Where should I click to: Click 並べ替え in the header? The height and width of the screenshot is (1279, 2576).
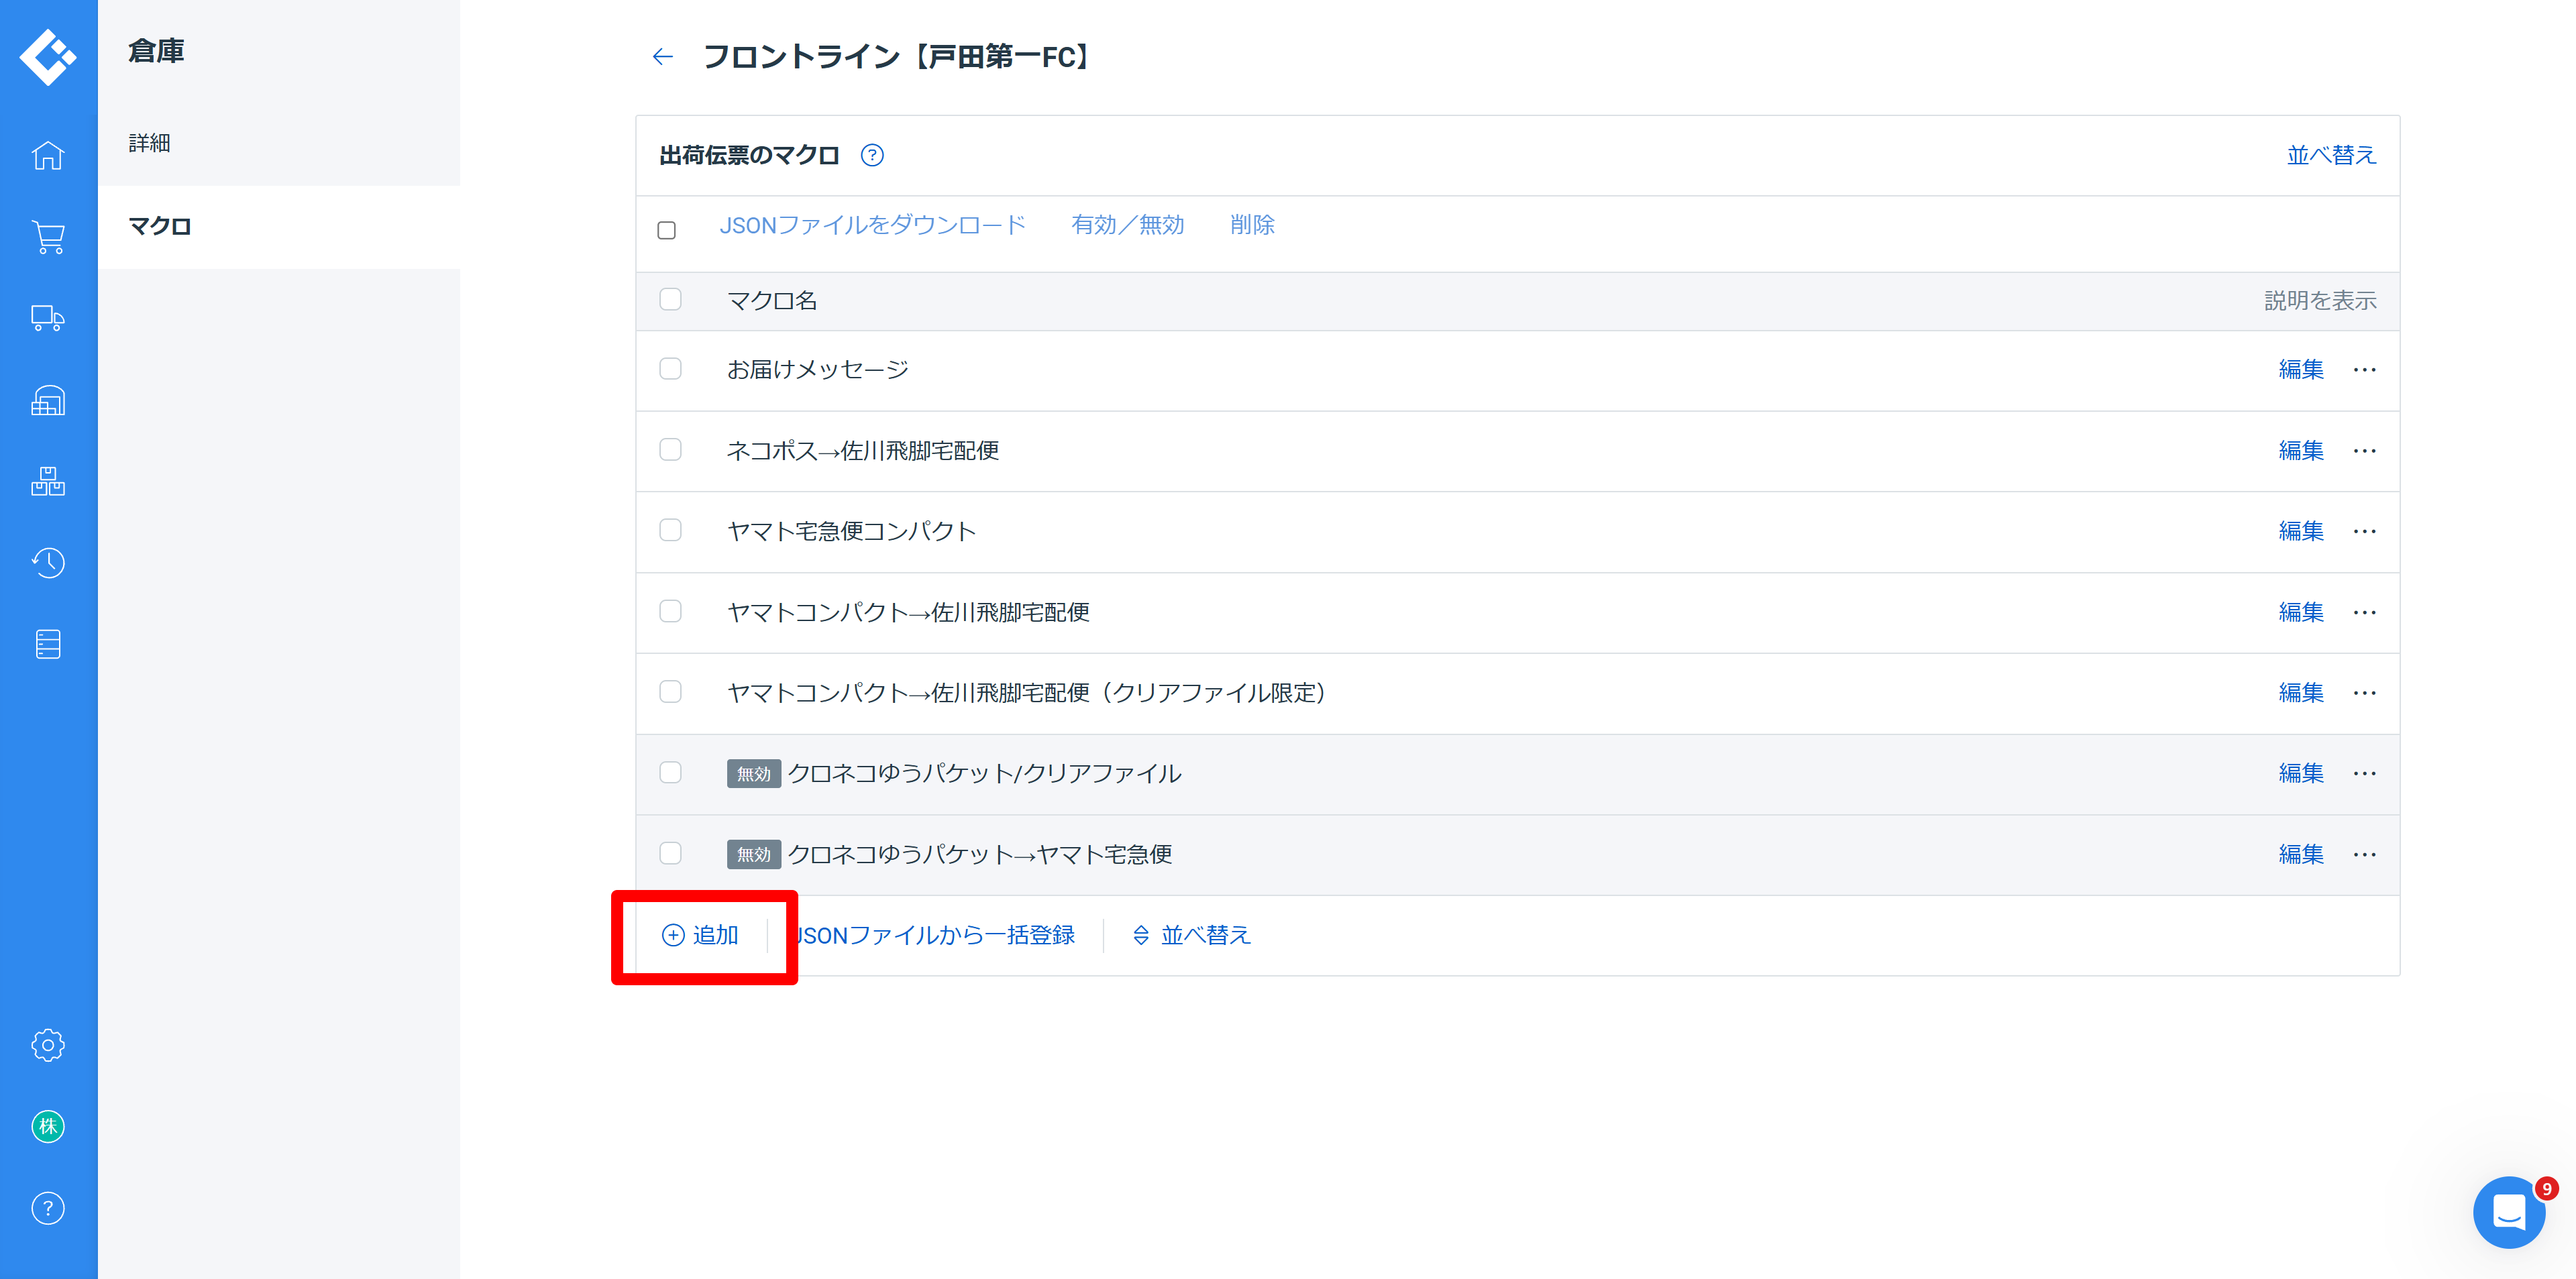2331,155
